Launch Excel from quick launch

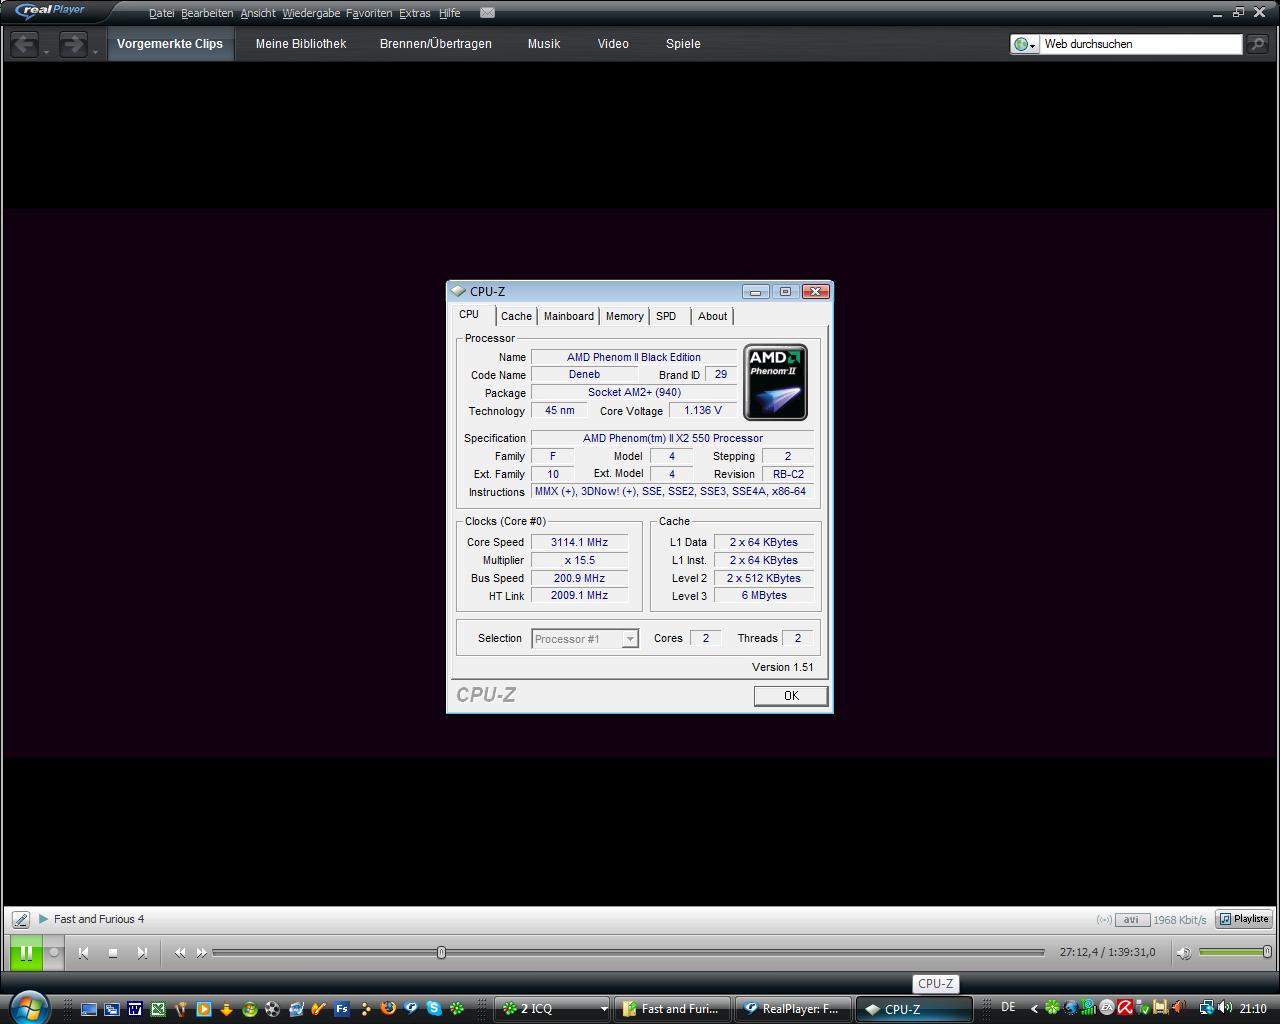[x=158, y=1009]
